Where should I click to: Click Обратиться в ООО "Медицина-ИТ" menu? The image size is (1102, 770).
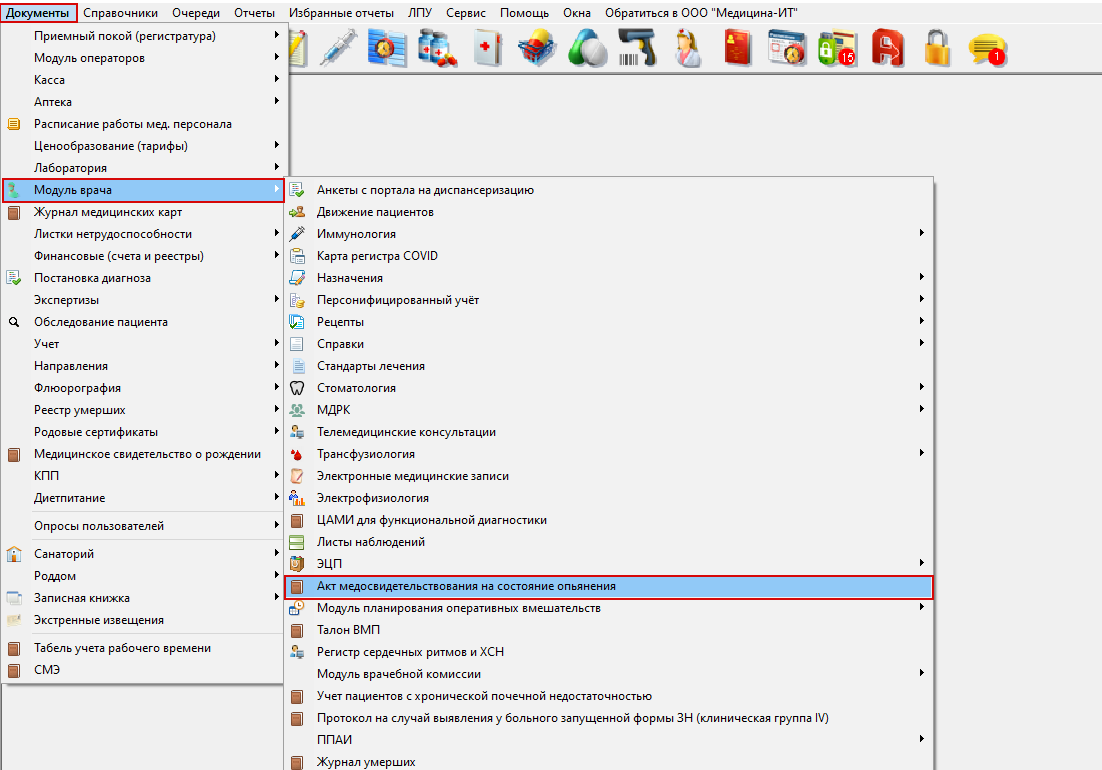(x=701, y=13)
